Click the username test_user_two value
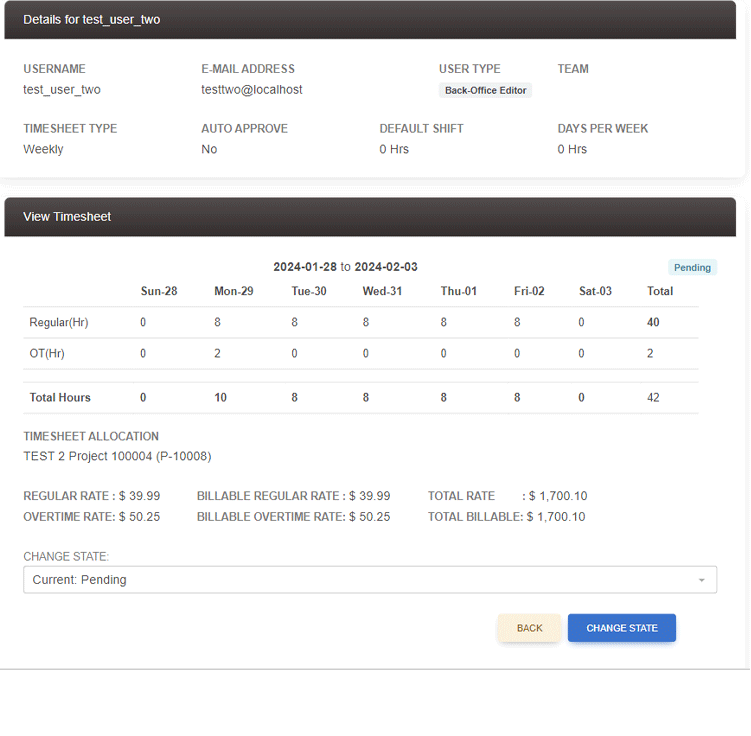751x736 pixels. pos(62,90)
